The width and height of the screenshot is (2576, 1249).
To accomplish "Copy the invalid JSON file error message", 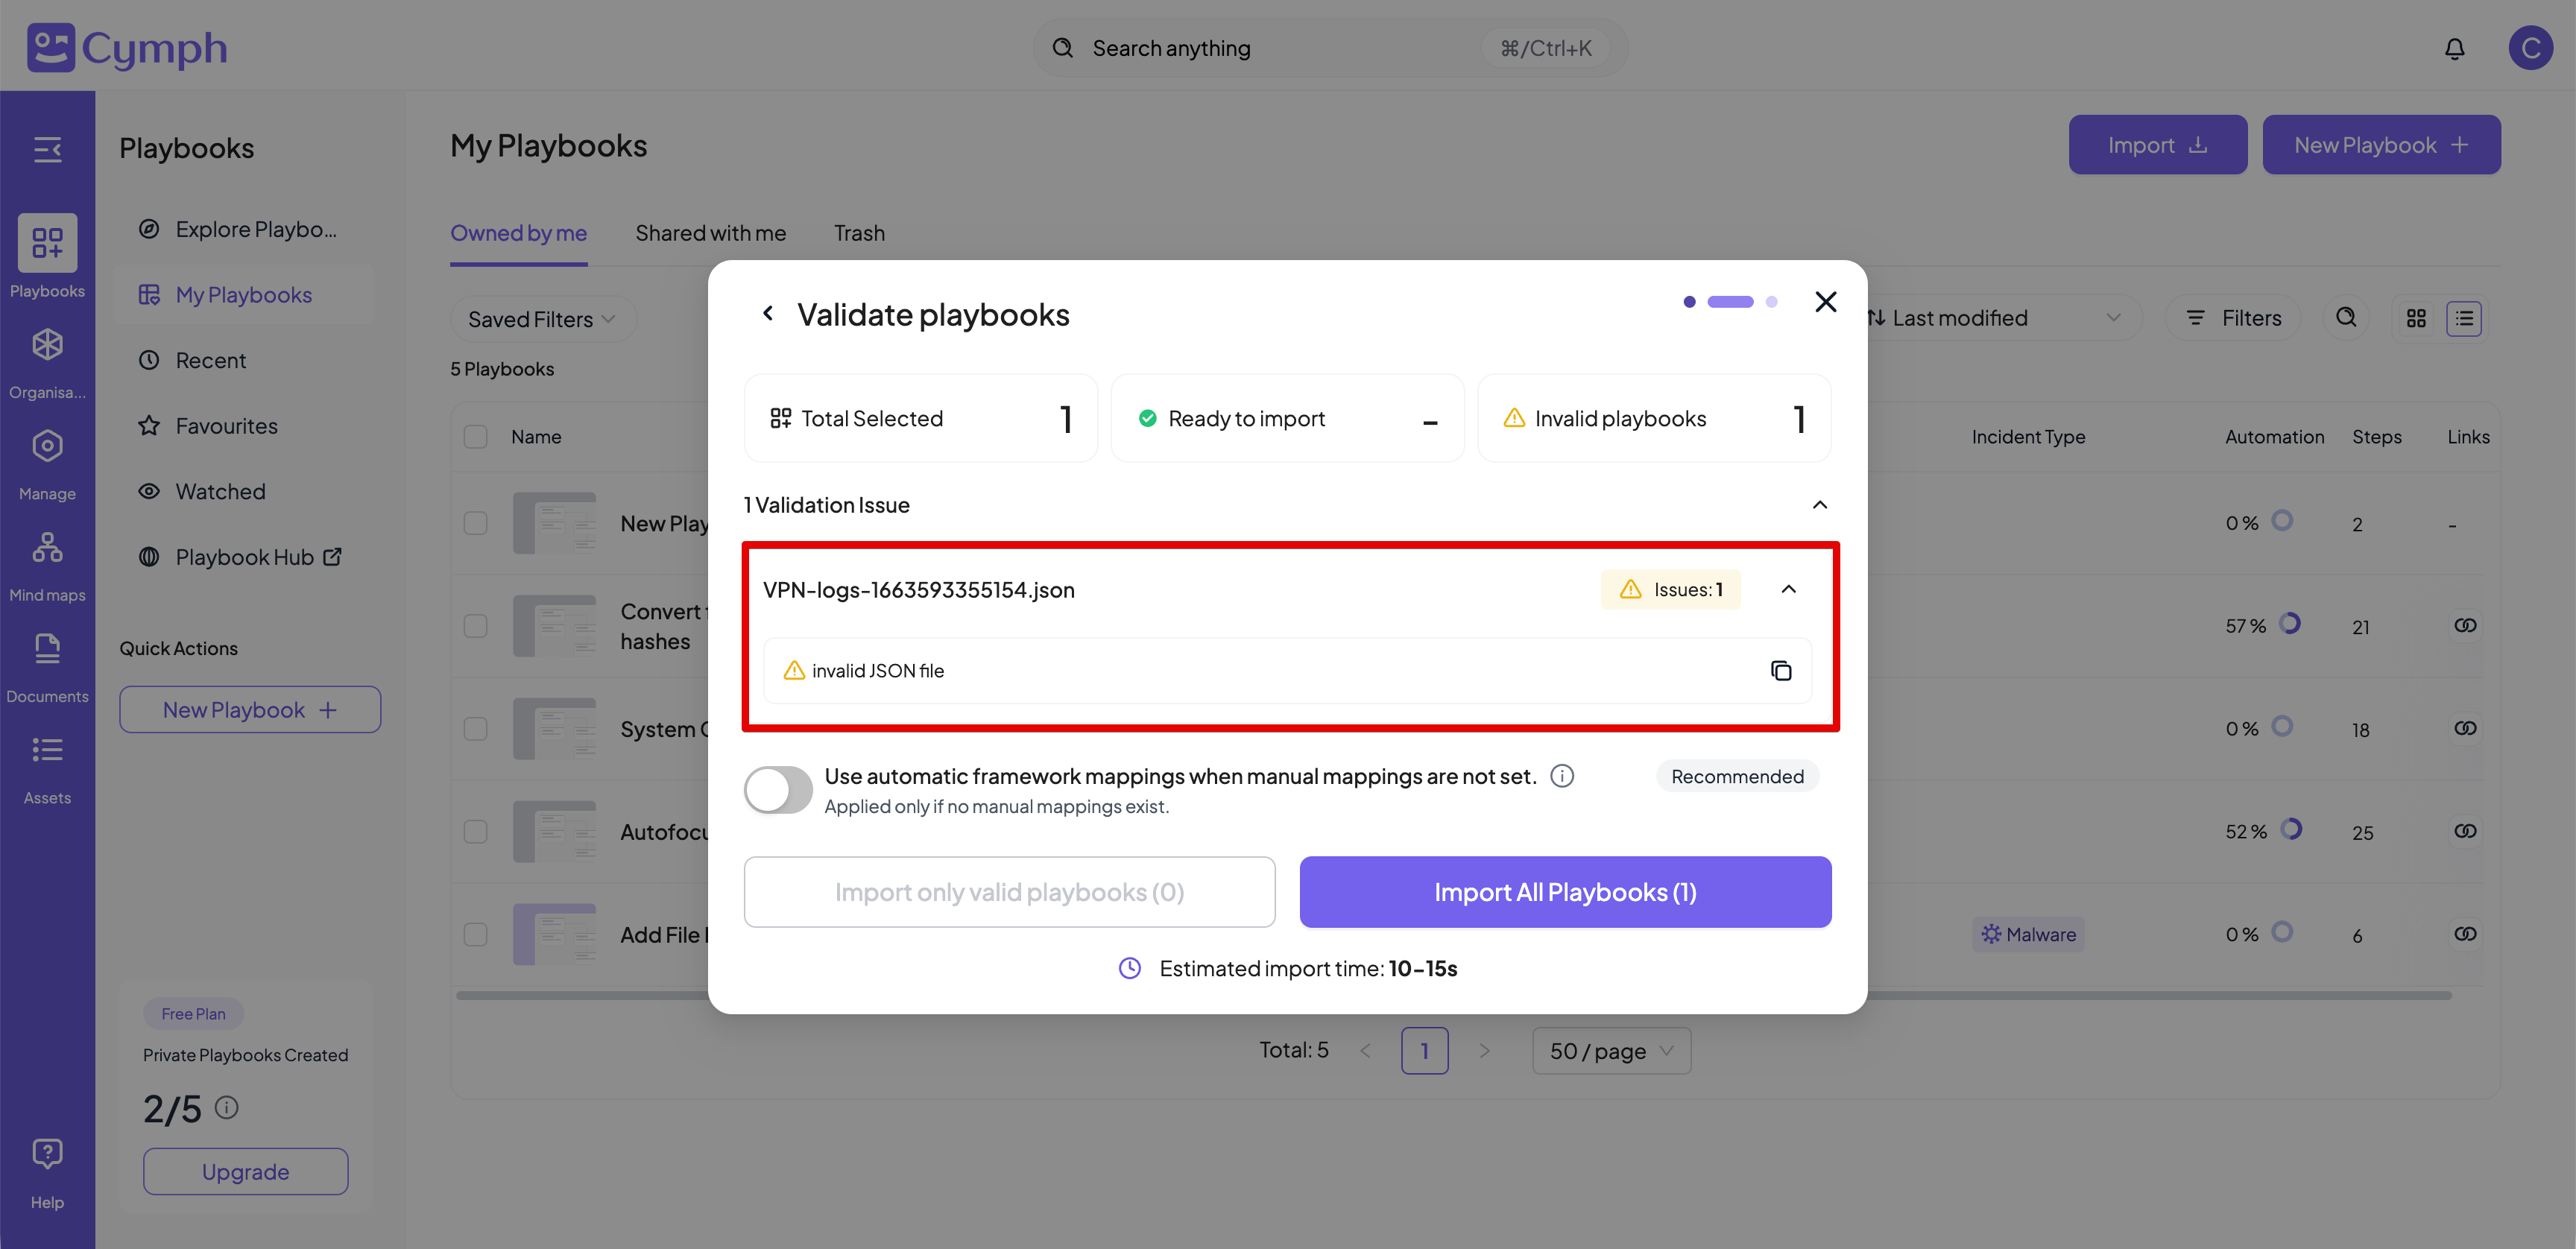I will point(1780,671).
